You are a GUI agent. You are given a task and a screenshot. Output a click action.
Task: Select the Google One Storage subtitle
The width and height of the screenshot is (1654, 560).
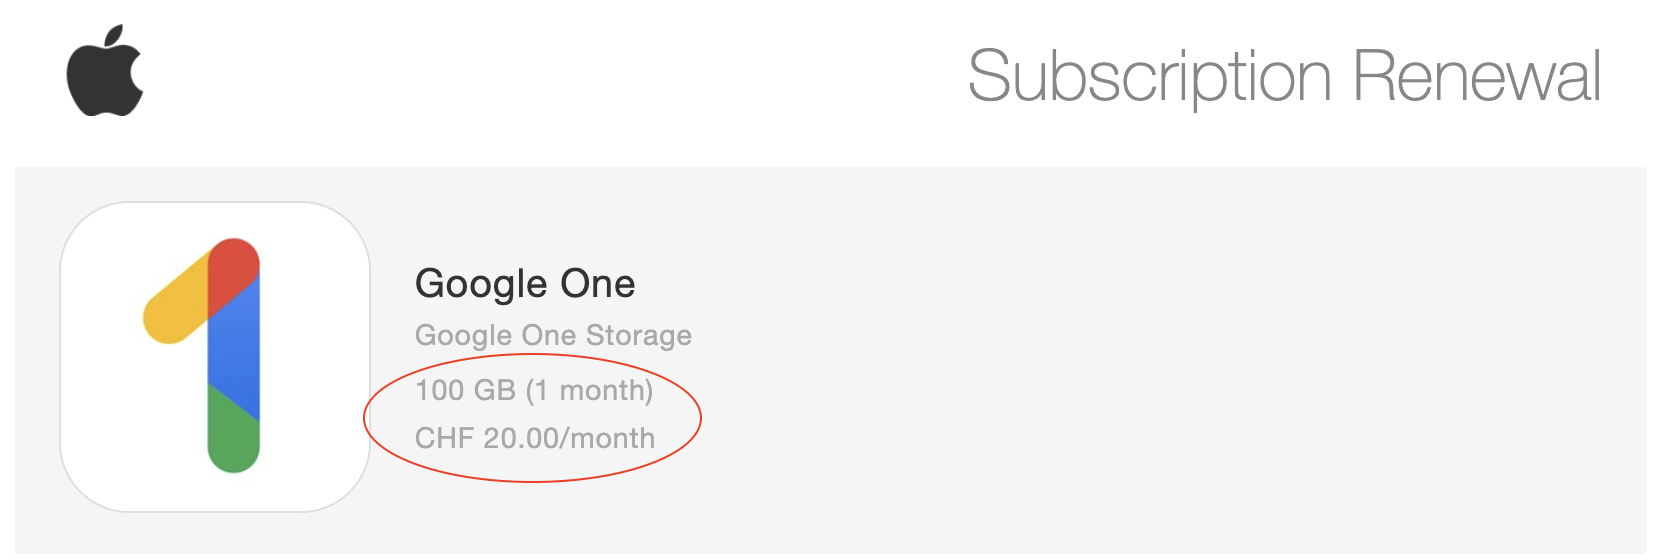553,335
